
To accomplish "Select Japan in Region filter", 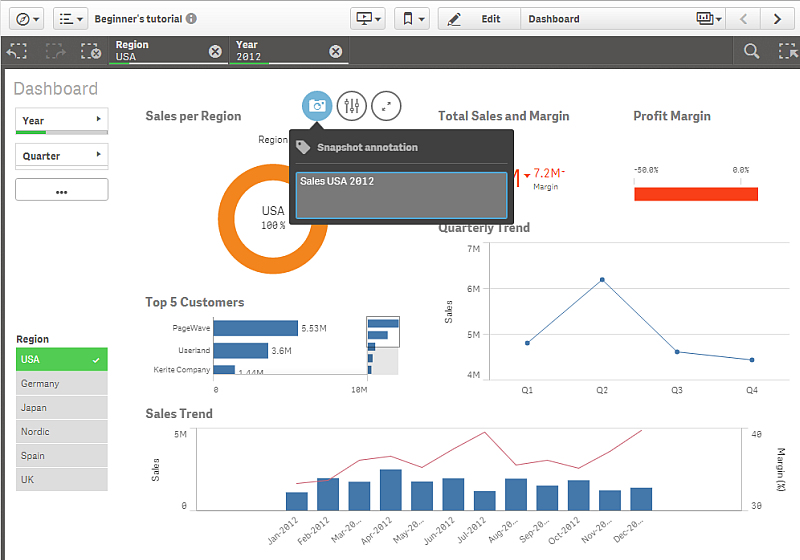I will click(61, 407).
